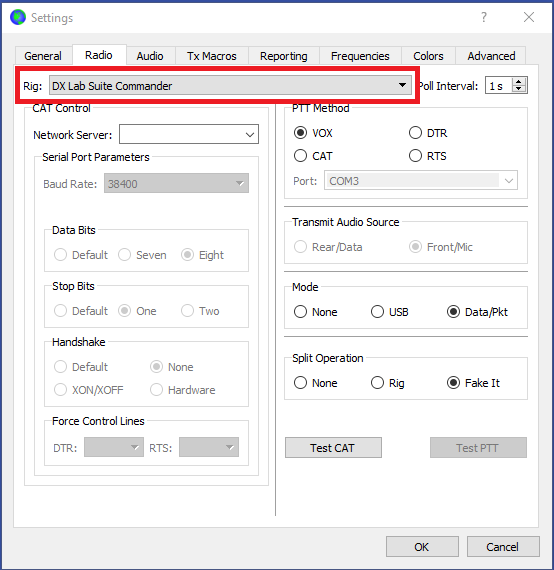Set Mode to Data/Pkt
This screenshot has width=554, height=570.
tap(477, 312)
